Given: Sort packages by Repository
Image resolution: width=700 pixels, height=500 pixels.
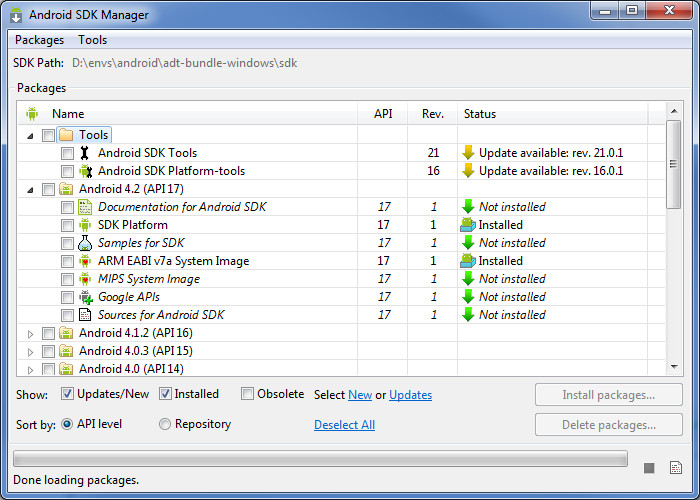Looking at the screenshot, I should click(165, 424).
